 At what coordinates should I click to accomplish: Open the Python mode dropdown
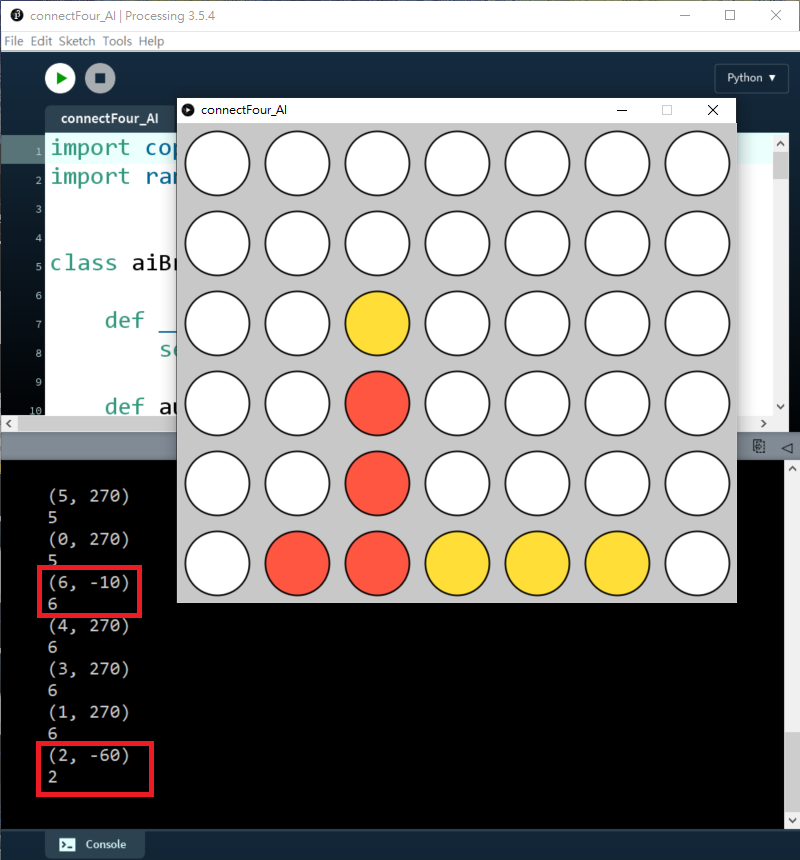tap(751, 78)
